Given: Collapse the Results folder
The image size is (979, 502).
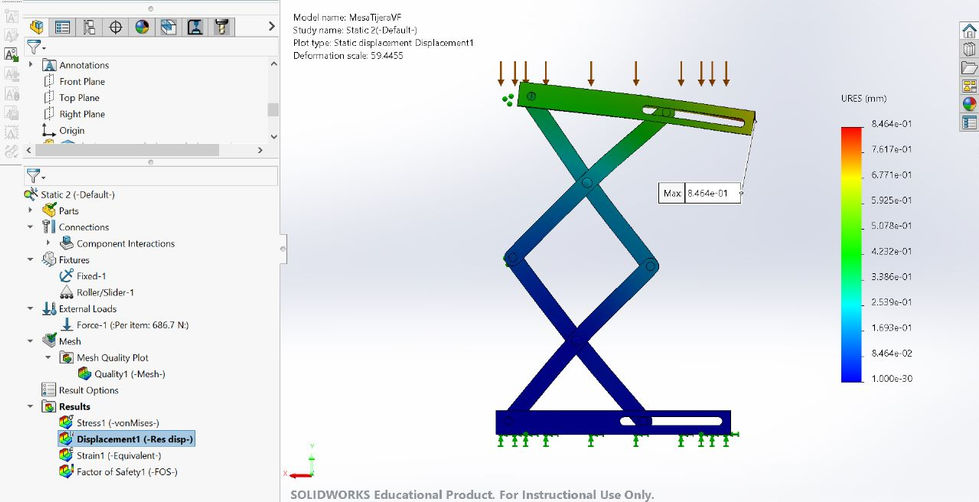Looking at the screenshot, I should [31, 406].
